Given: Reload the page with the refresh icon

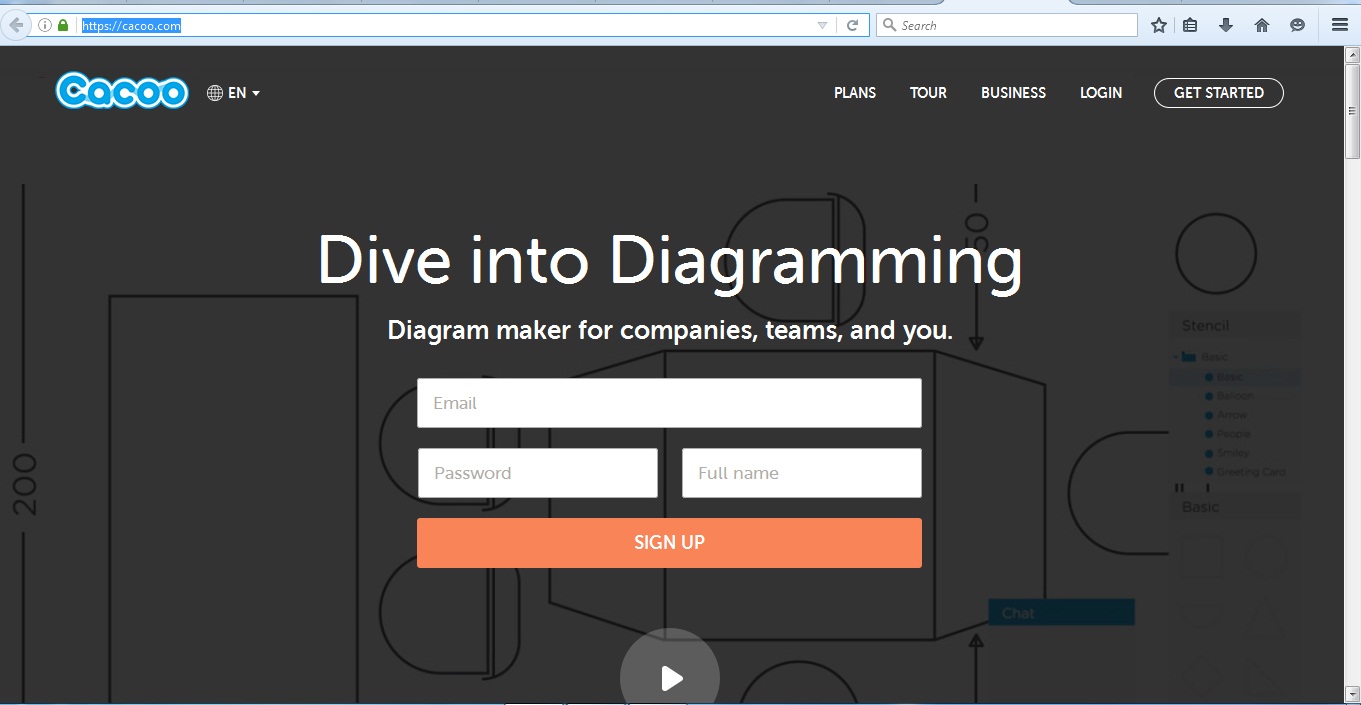Looking at the screenshot, I should (x=852, y=25).
